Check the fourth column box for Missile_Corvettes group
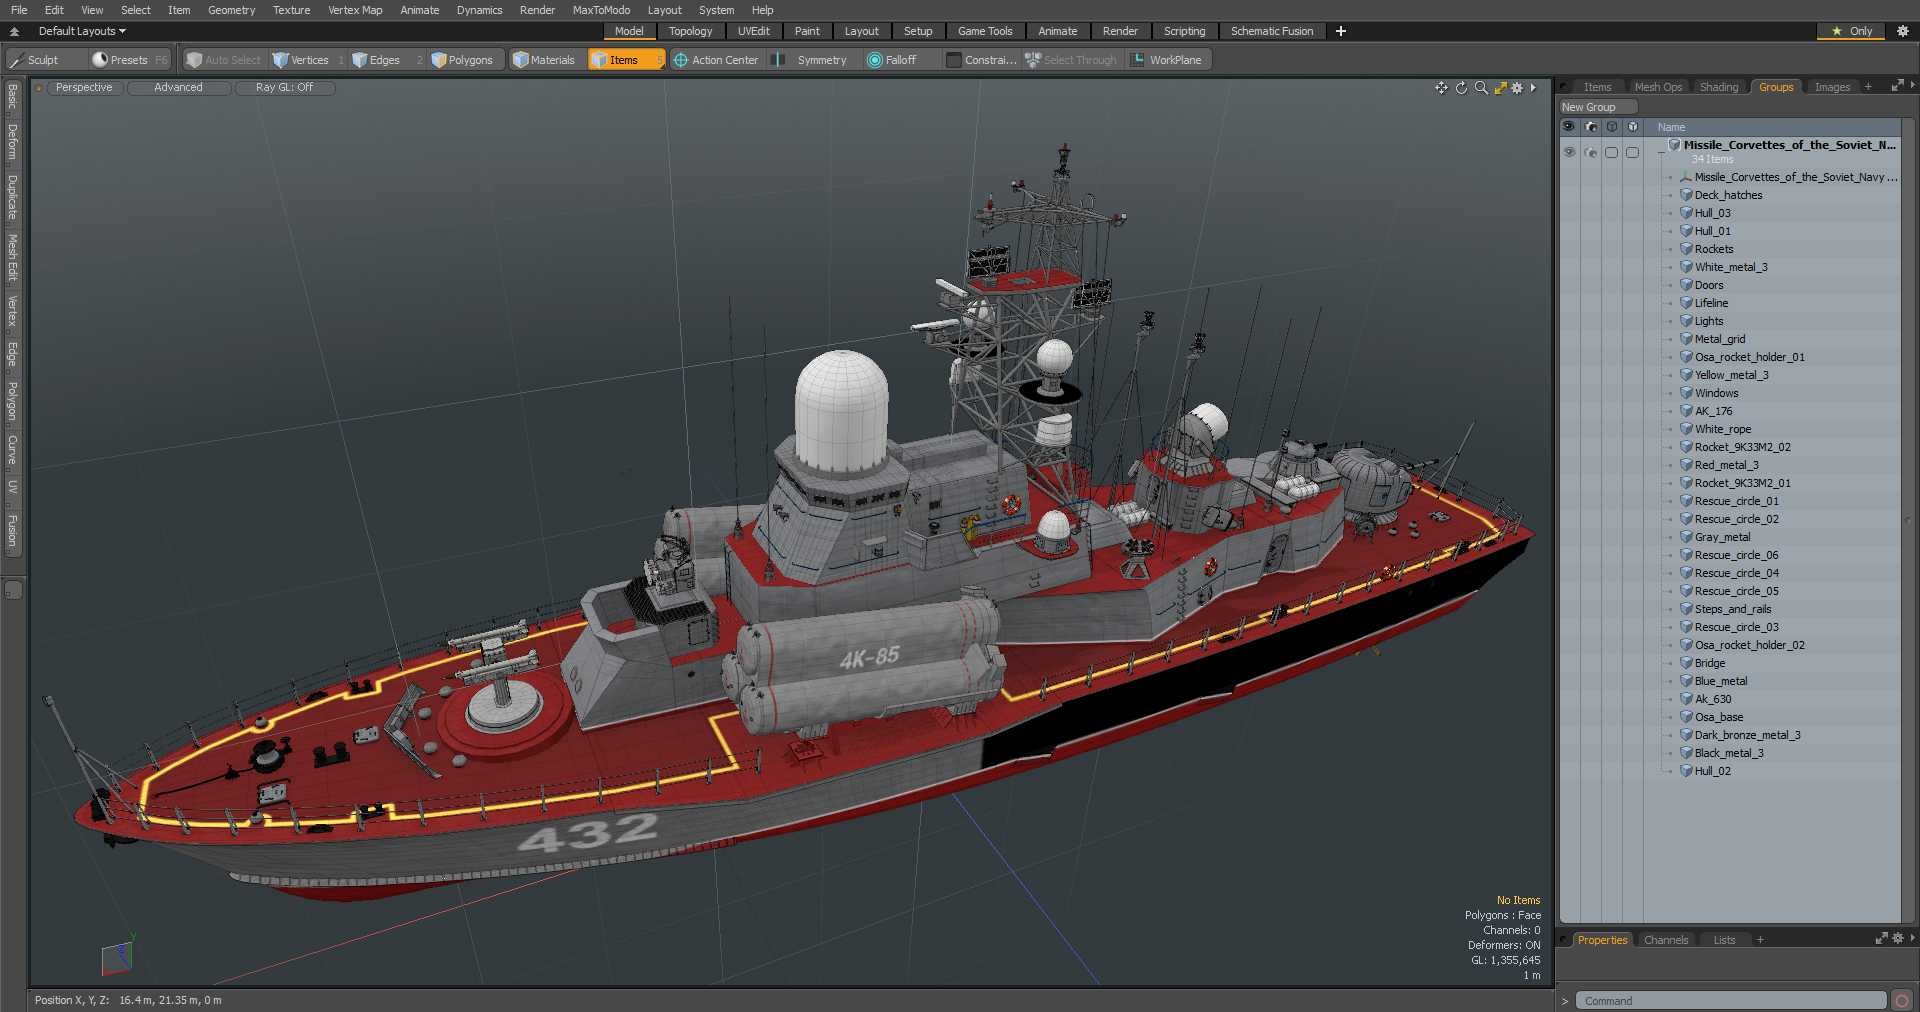This screenshot has width=1920, height=1012. (1632, 152)
